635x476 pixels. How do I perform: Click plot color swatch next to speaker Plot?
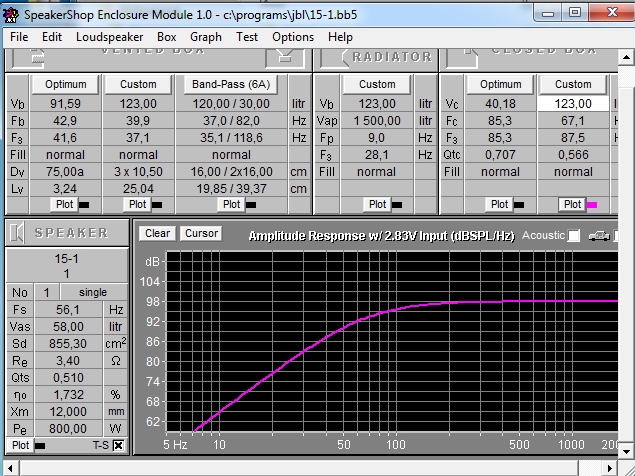40,446
